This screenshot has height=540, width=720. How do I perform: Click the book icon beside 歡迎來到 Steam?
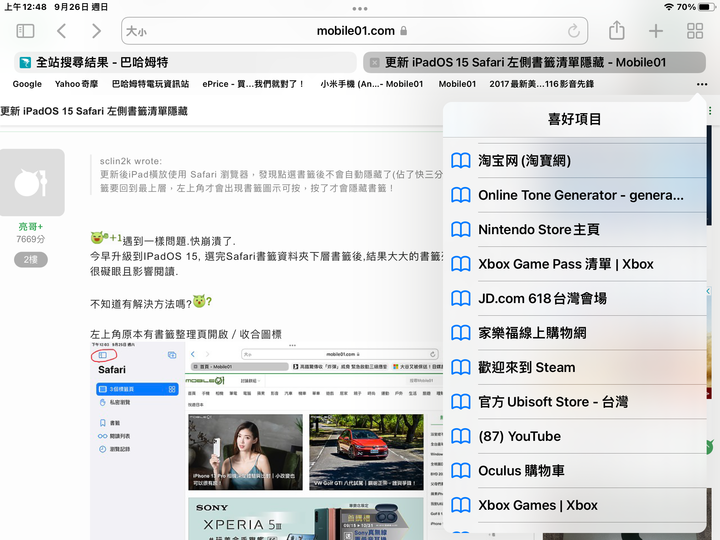[461, 367]
